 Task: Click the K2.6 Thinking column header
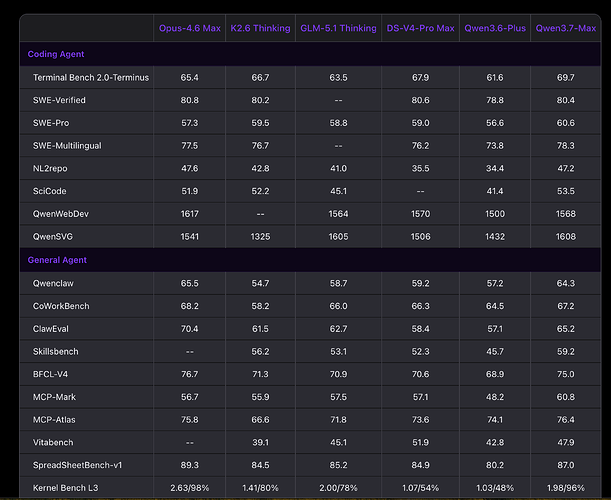pos(260,28)
